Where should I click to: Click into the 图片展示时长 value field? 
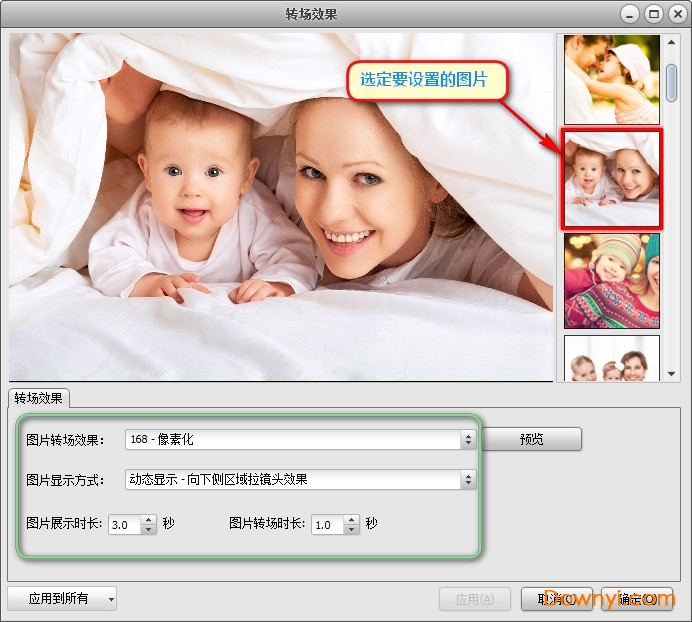pyautogui.click(x=125, y=525)
